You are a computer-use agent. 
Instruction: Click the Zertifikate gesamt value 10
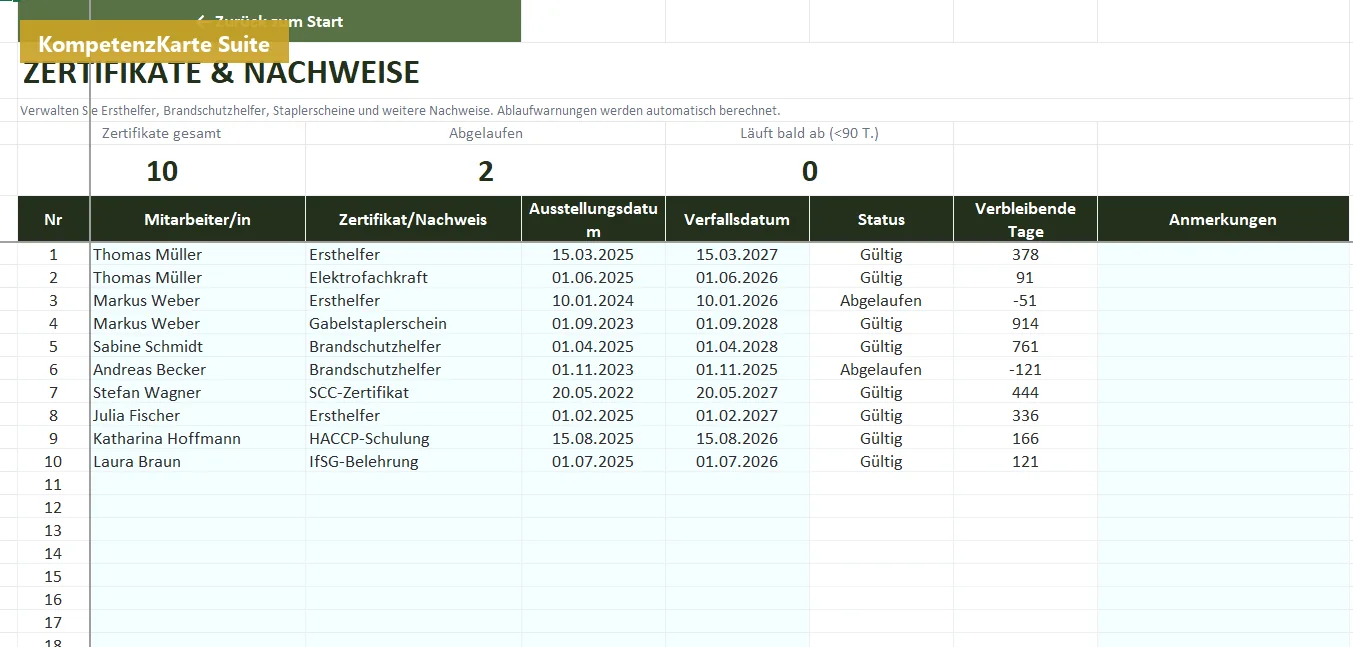162,171
